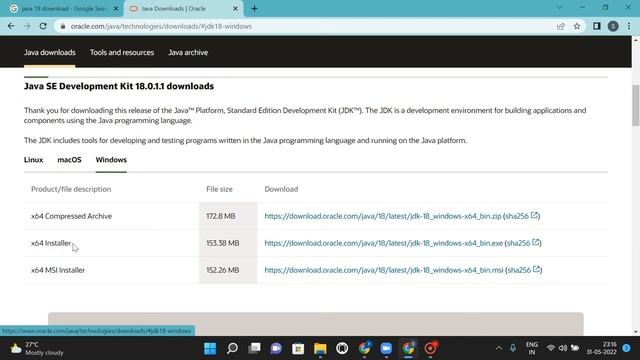640x360 pixels.
Task: Open sha256 link for the msi file
Action: pyautogui.click(x=524, y=270)
